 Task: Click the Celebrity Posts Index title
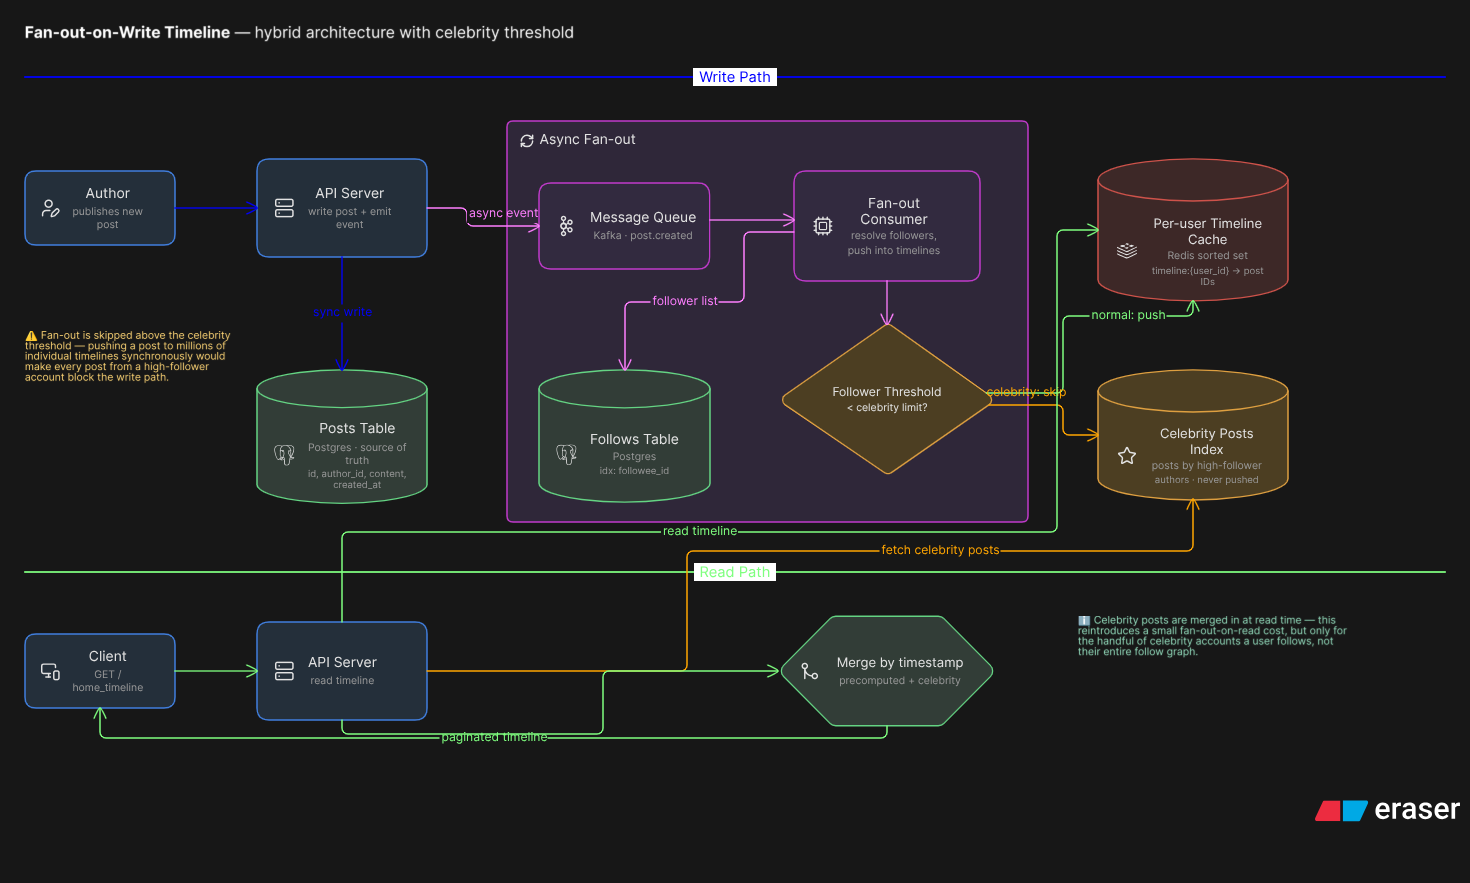point(1206,441)
